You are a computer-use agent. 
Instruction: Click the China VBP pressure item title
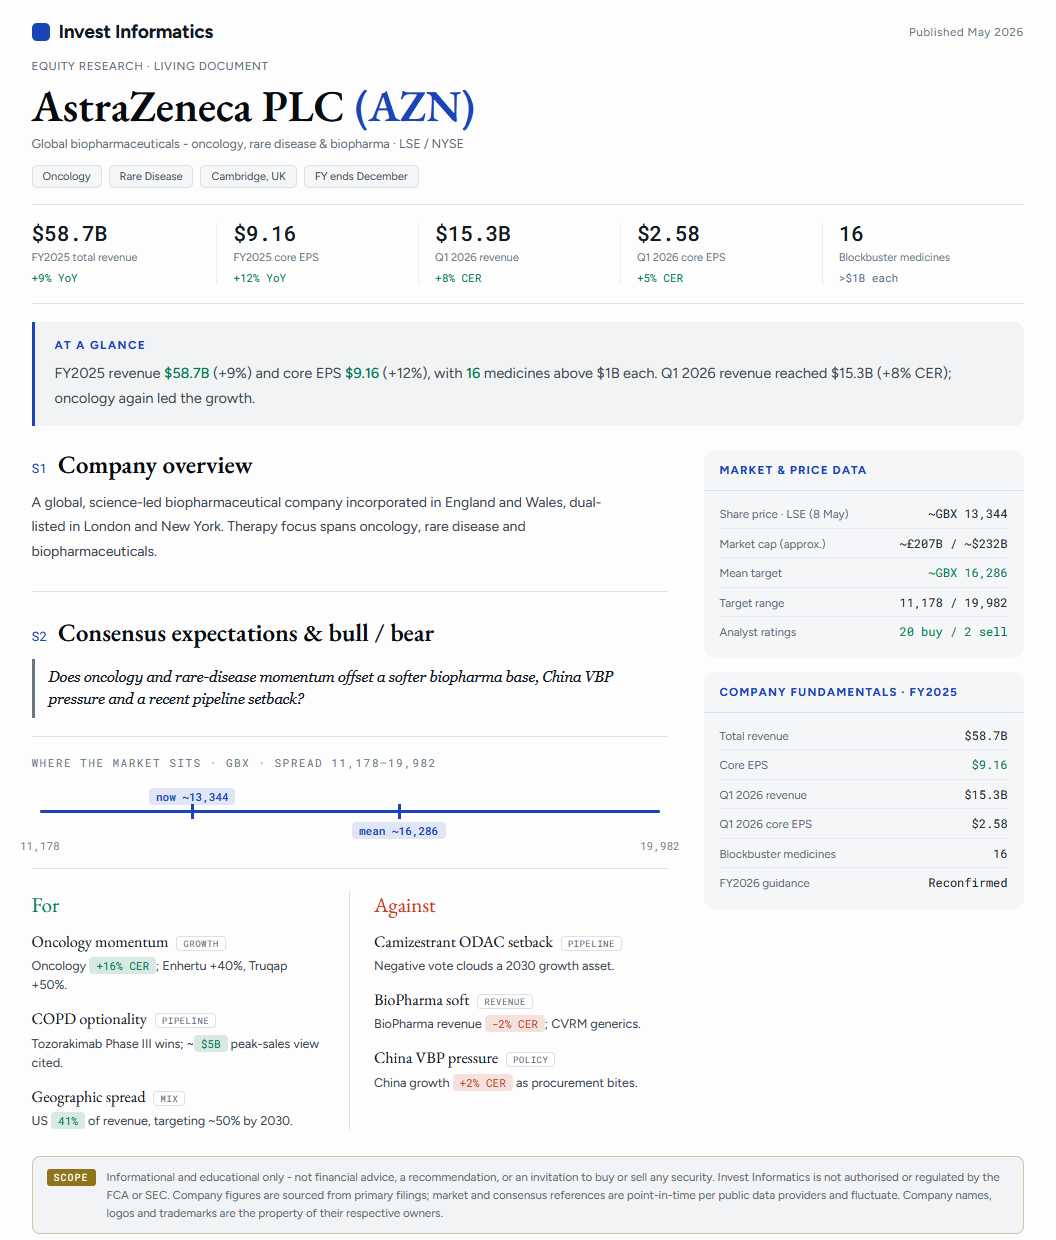(x=436, y=1058)
